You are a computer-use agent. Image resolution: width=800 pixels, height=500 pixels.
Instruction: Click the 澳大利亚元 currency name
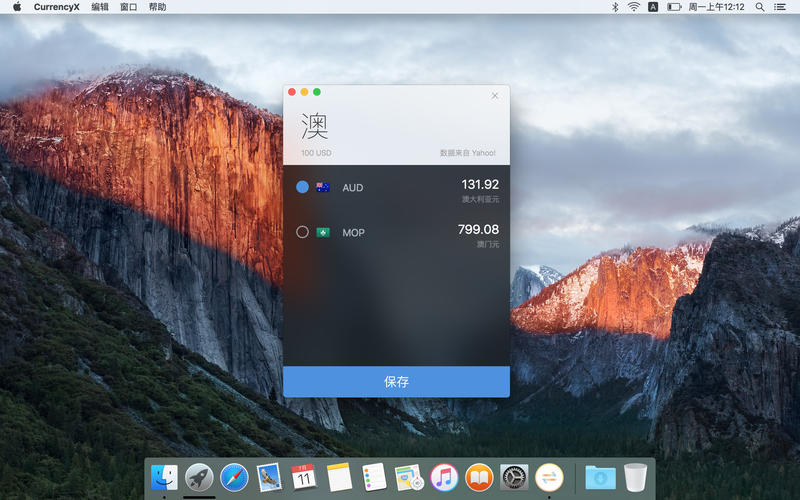click(x=480, y=199)
